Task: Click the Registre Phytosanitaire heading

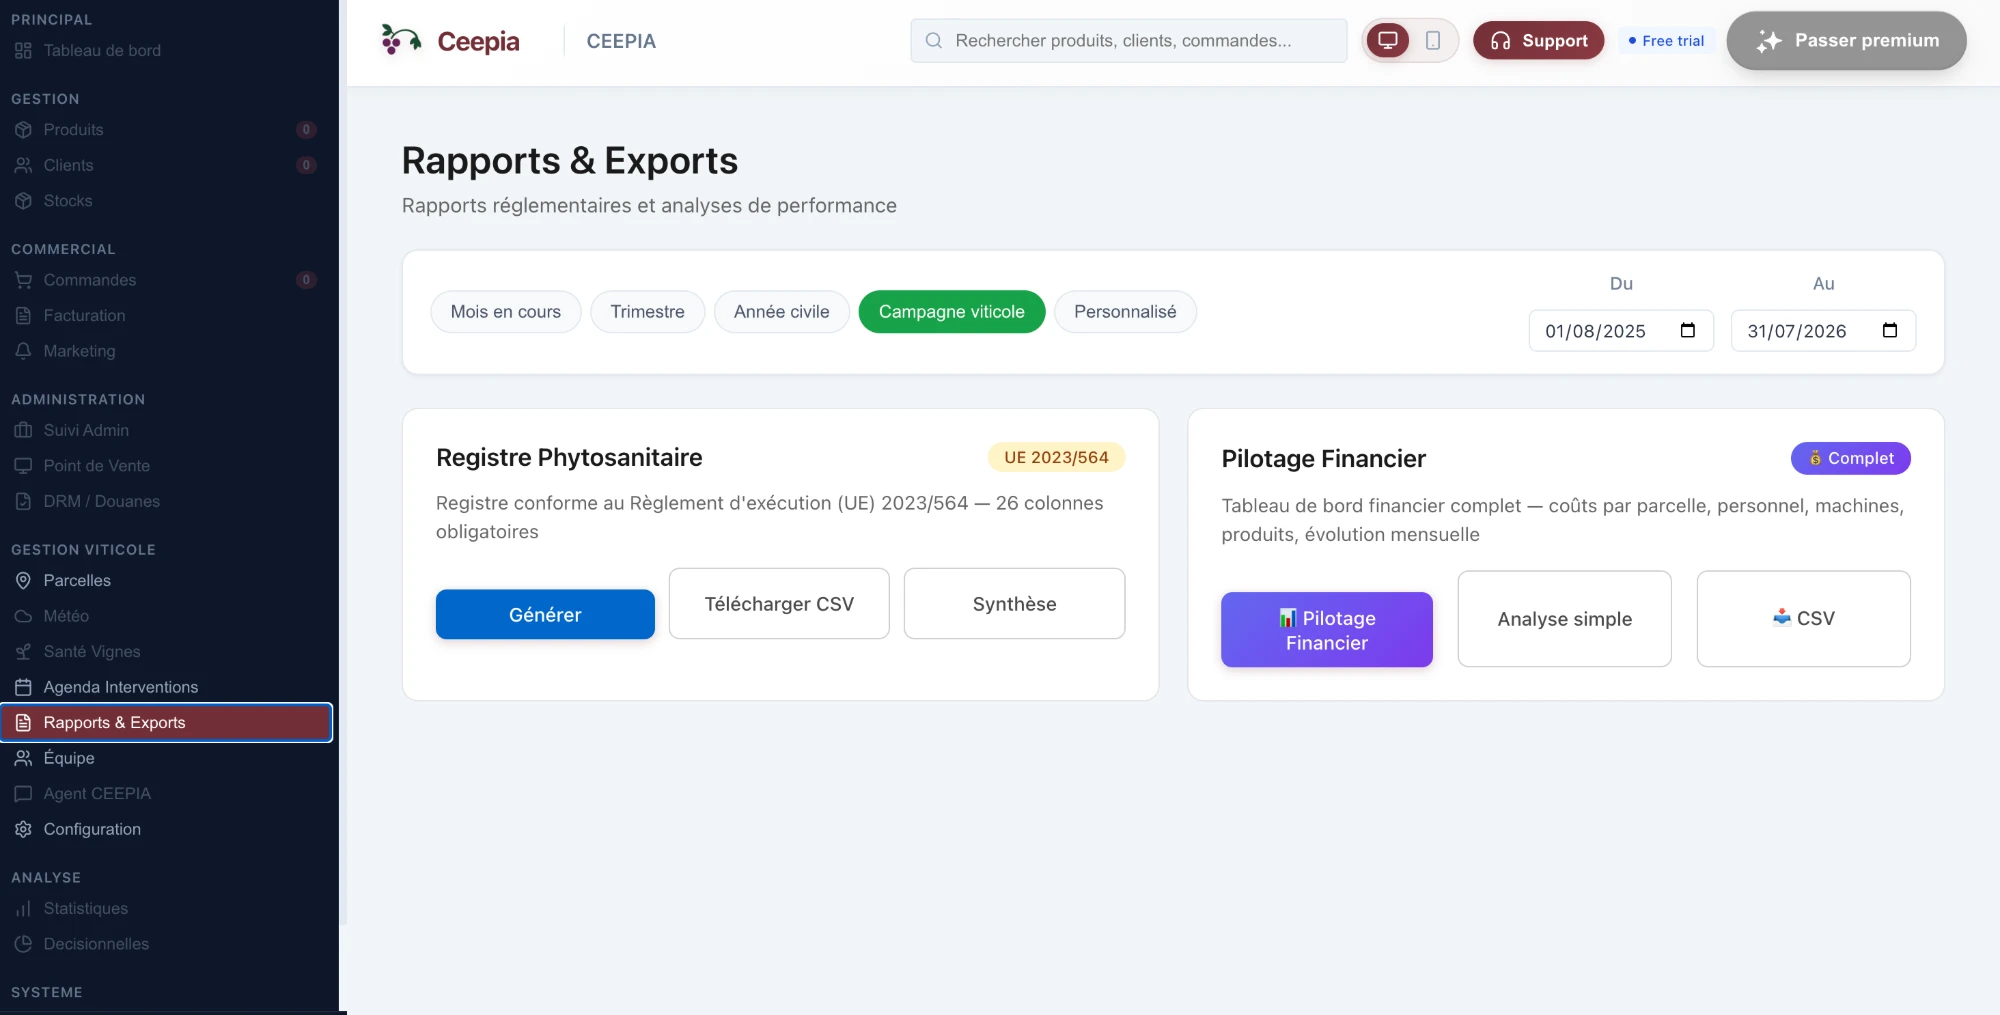Action: tap(569, 457)
